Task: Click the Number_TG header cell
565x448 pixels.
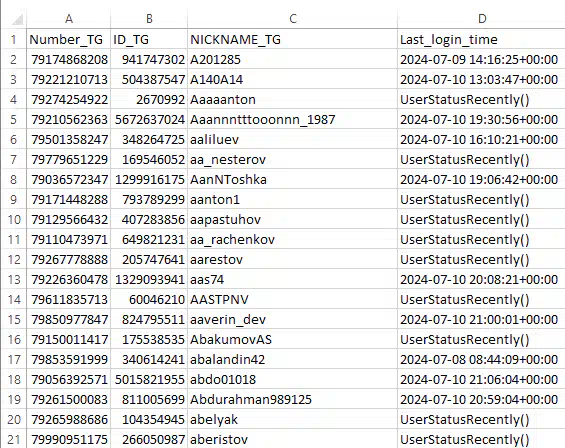Action: click(68, 39)
